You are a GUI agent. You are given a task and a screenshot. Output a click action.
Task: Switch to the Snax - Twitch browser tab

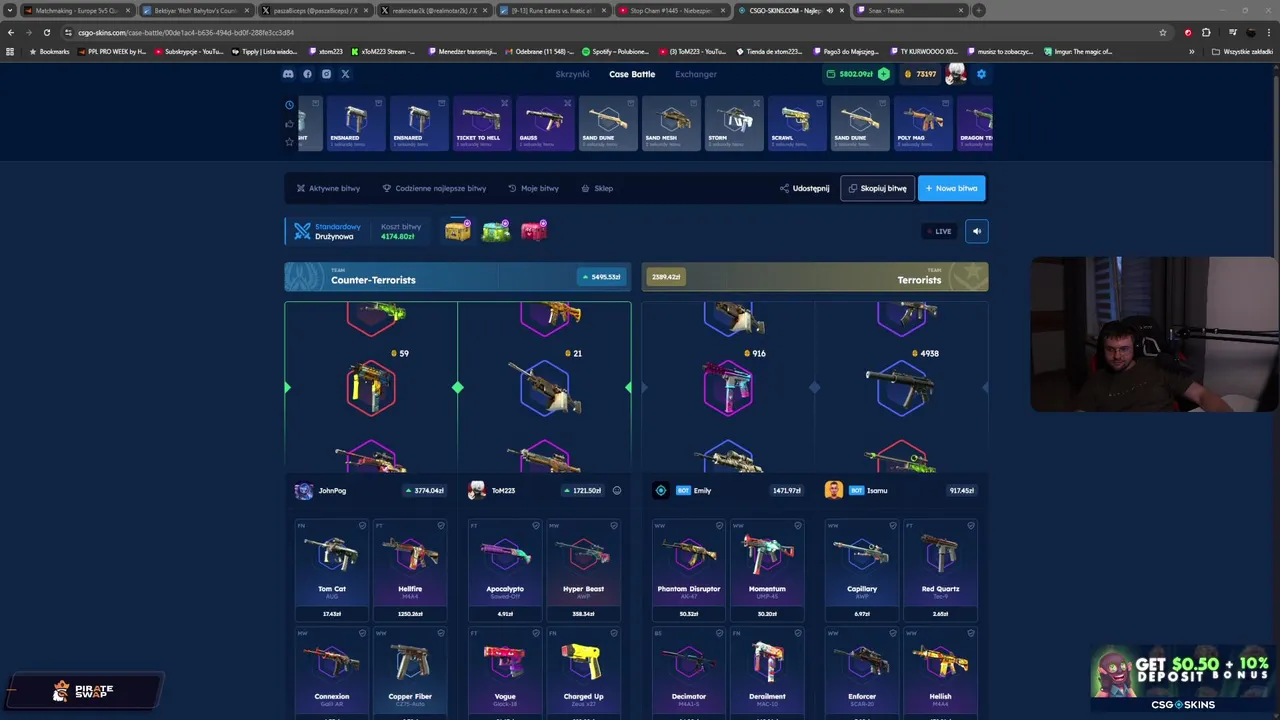click(911, 10)
